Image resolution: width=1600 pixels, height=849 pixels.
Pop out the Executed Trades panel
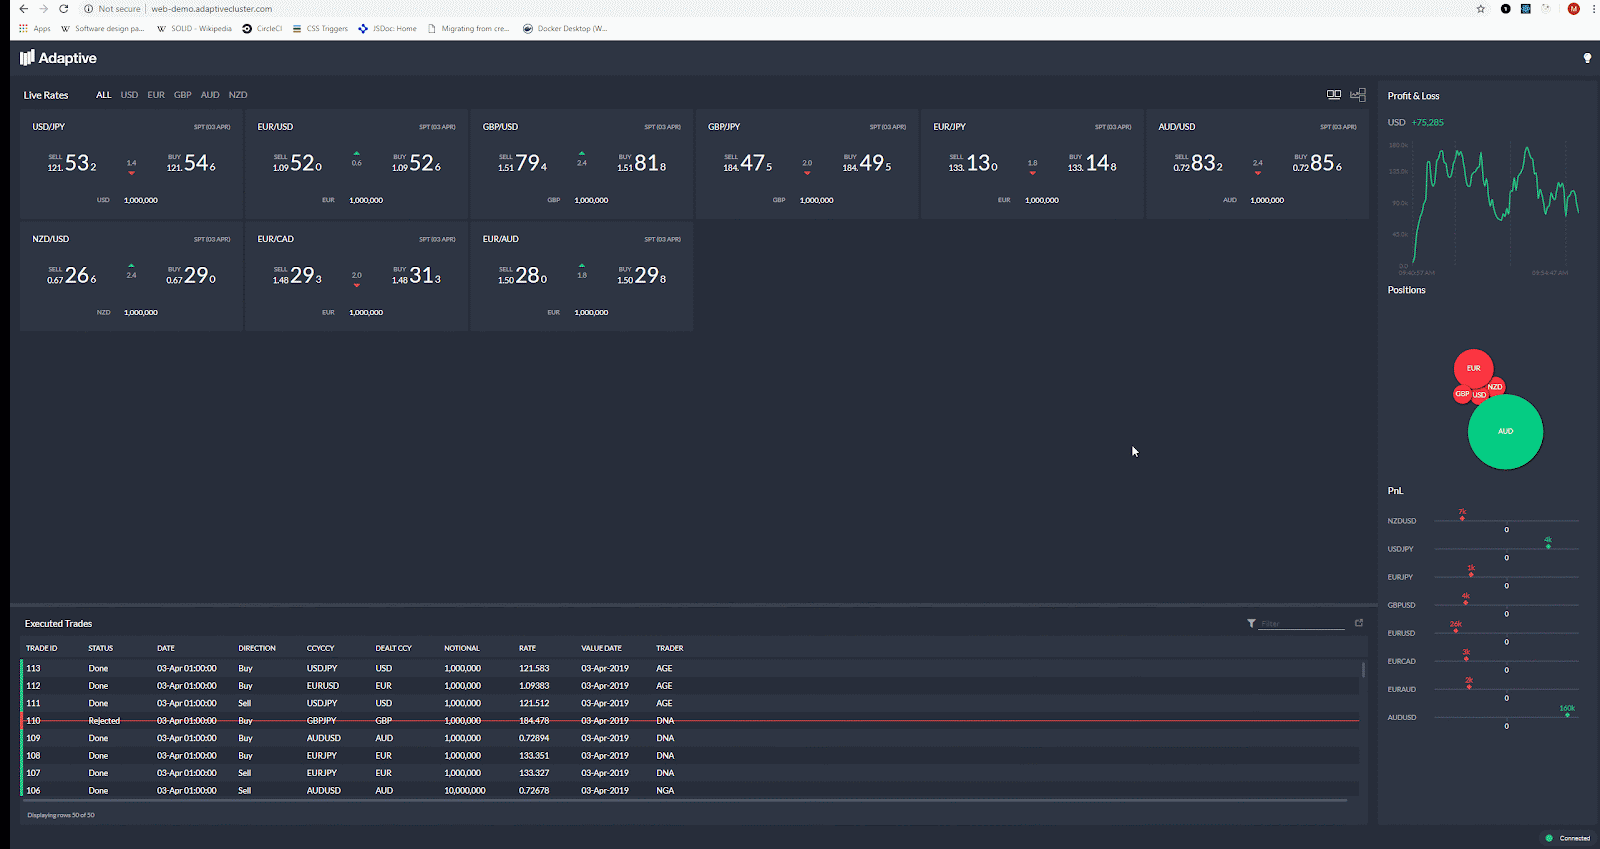pos(1359,623)
